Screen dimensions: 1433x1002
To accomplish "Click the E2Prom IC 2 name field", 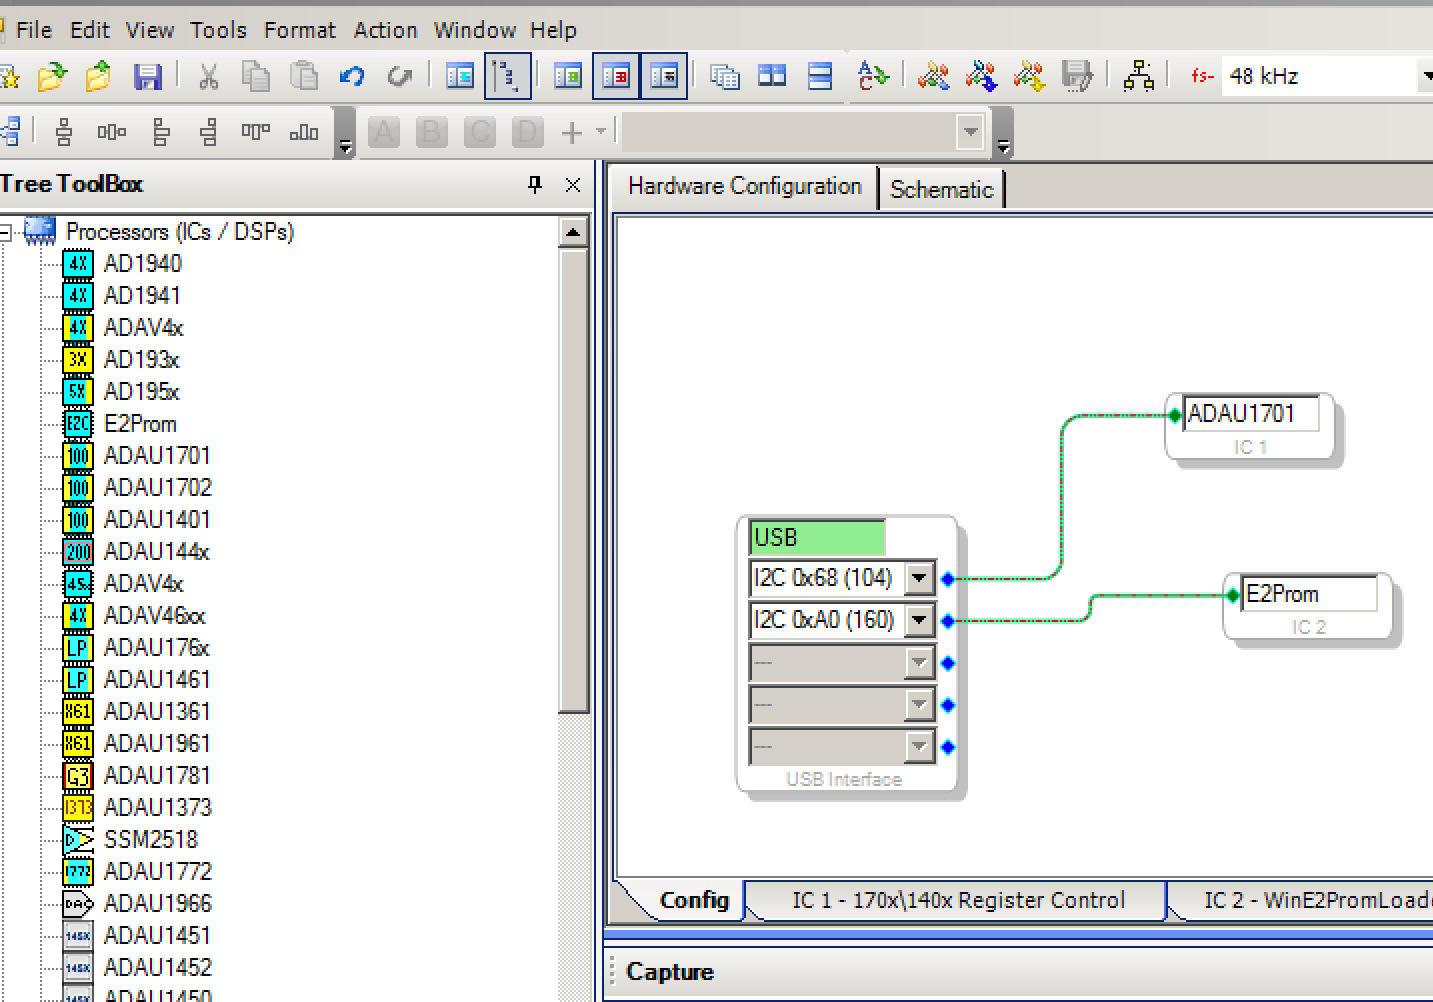I will click(x=1308, y=594).
